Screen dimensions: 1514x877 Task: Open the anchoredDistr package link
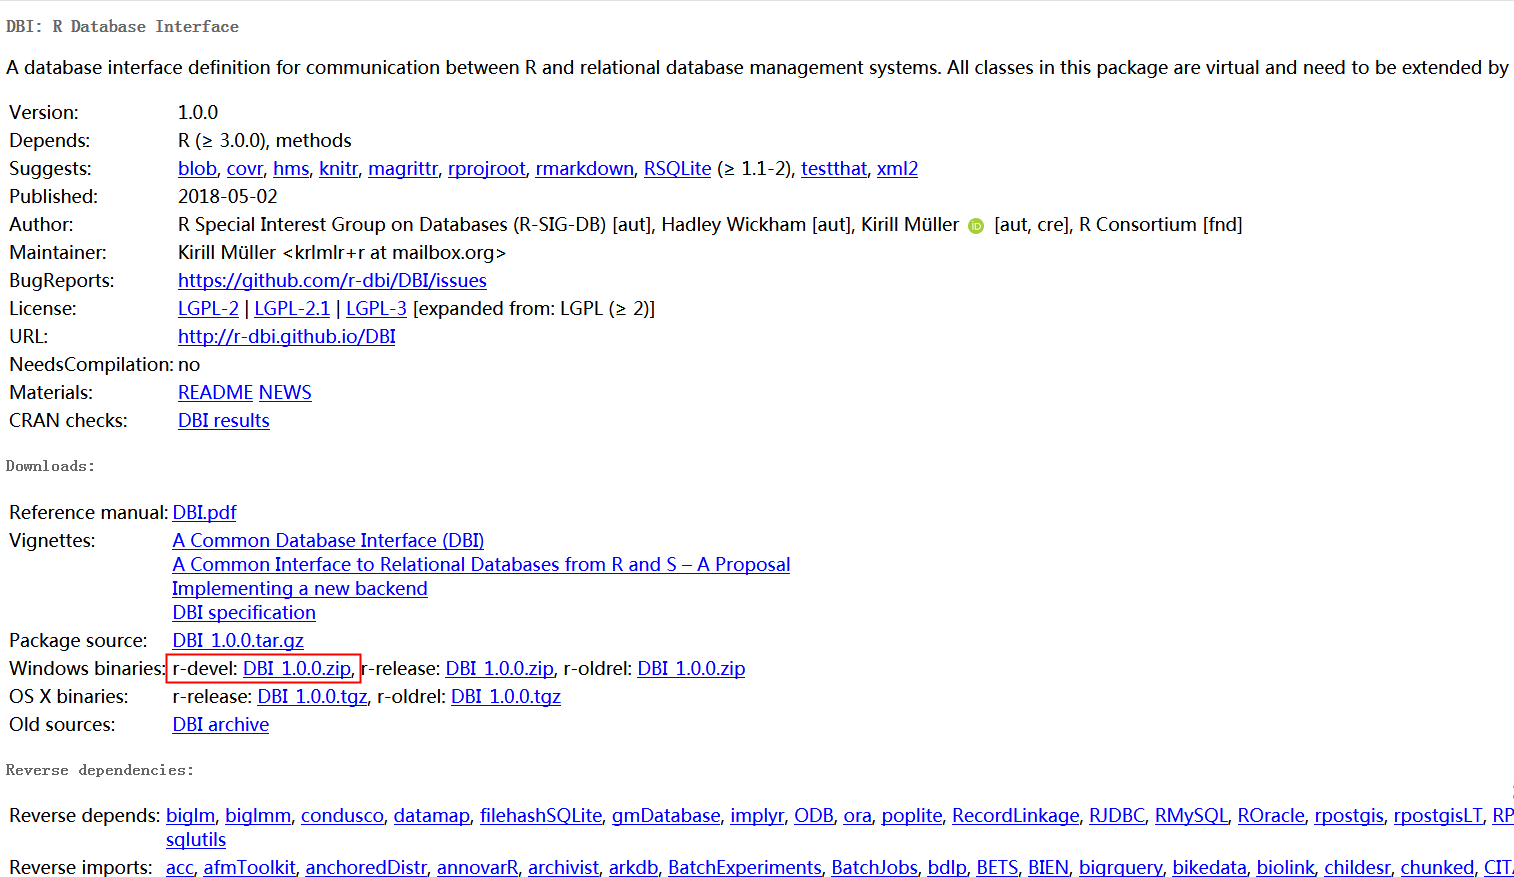tap(366, 867)
